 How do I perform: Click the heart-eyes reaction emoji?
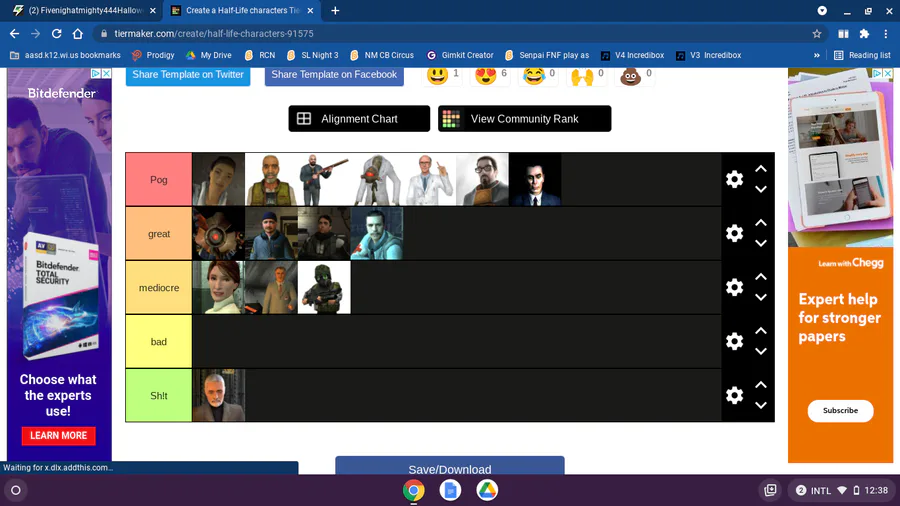tap(486, 75)
